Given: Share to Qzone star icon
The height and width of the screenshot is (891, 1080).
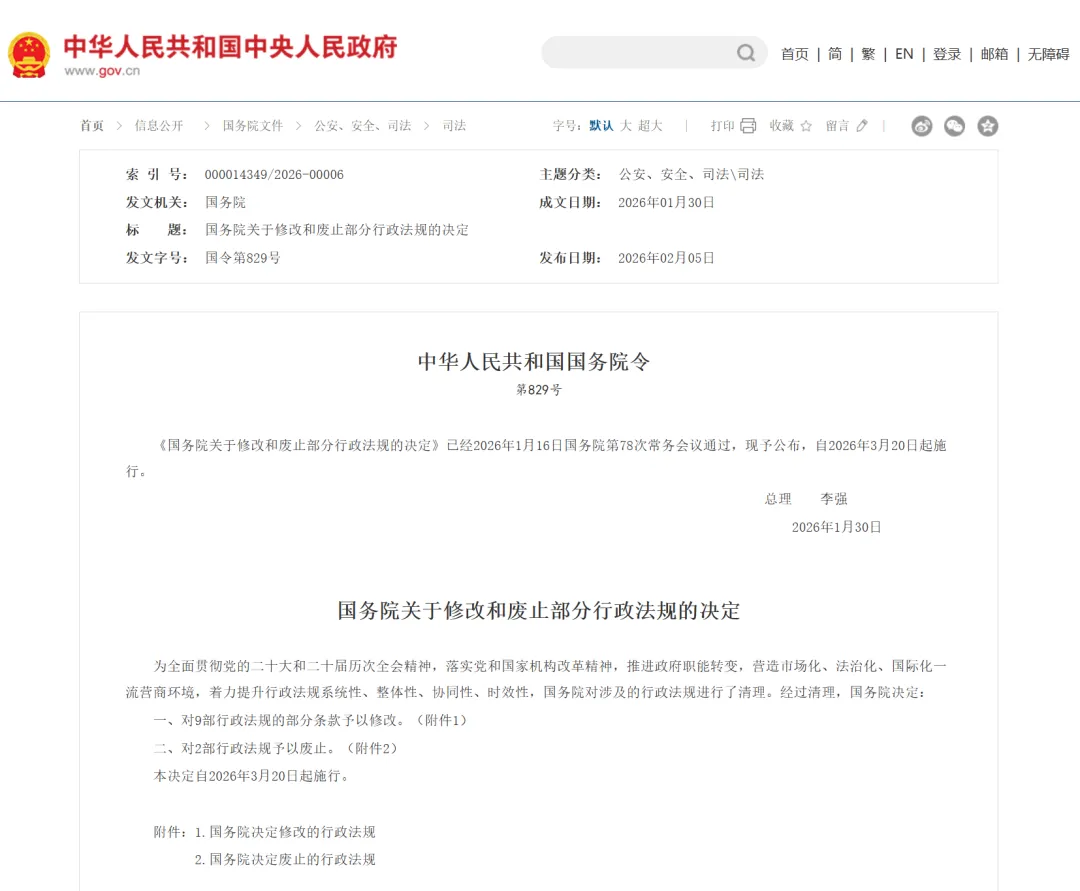Looking at the screenshot, I should (x=988, y=126).
